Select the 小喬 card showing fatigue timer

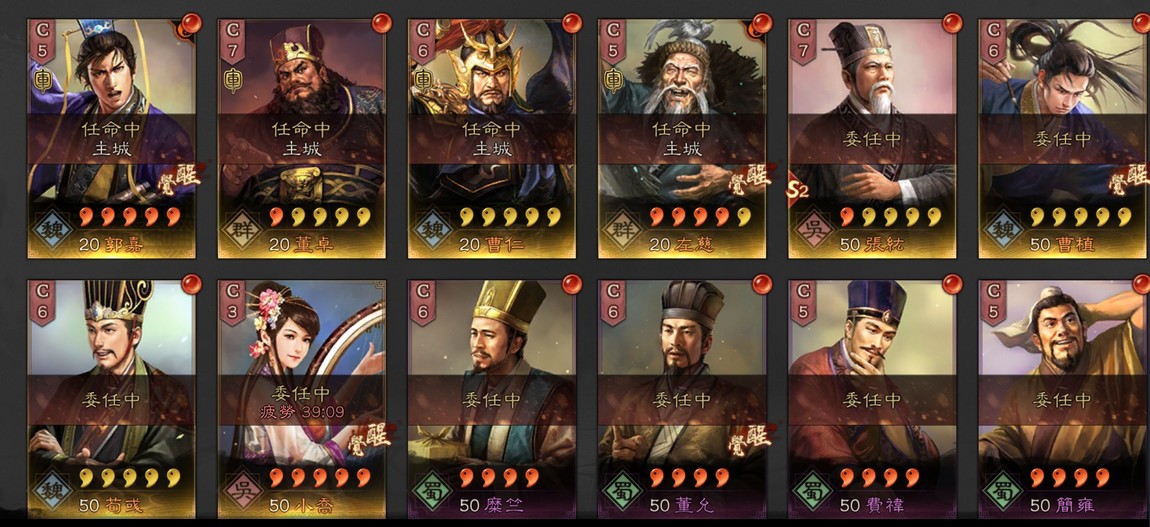pyautogui.click(x=301, y=399)
